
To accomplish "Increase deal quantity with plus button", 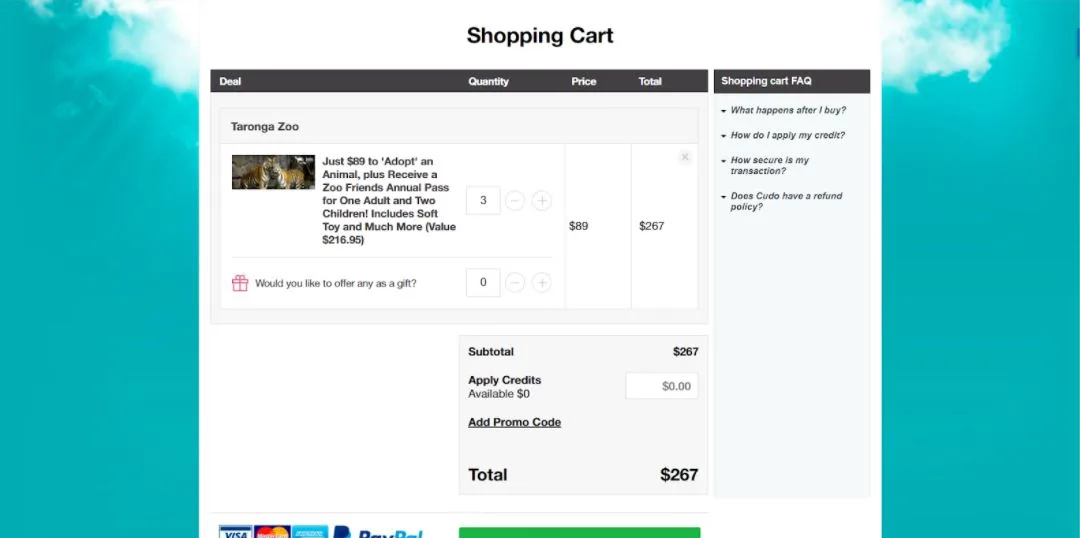I will pos(541,201).
